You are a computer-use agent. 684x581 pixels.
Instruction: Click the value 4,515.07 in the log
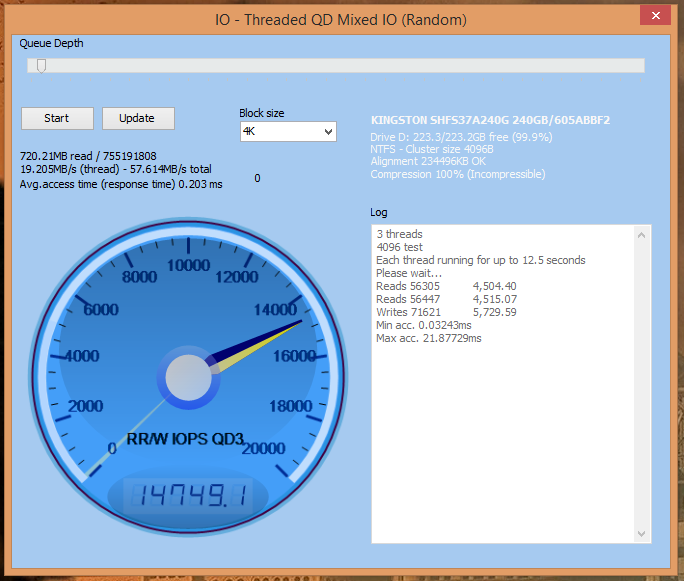click(x=495, y=299)
